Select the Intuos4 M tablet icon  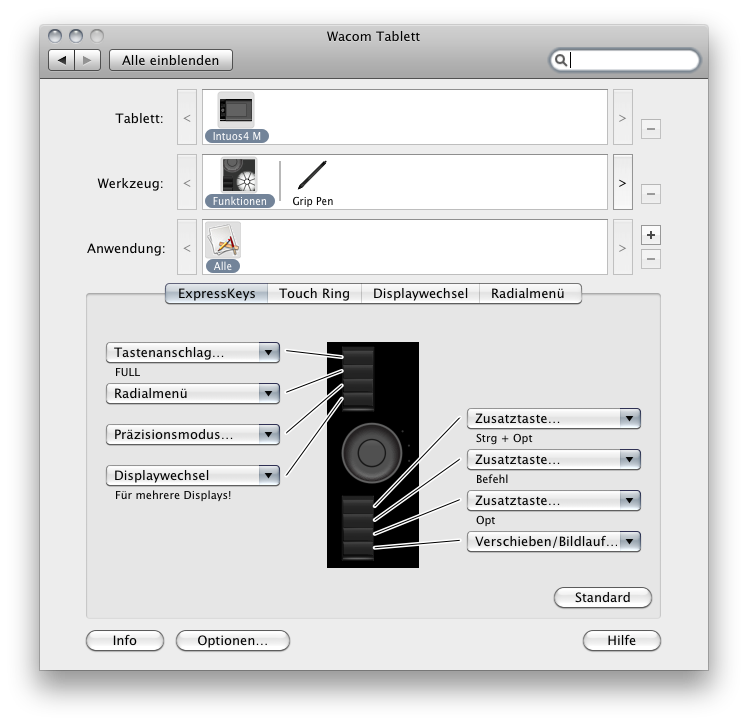[x=237, y=111]
